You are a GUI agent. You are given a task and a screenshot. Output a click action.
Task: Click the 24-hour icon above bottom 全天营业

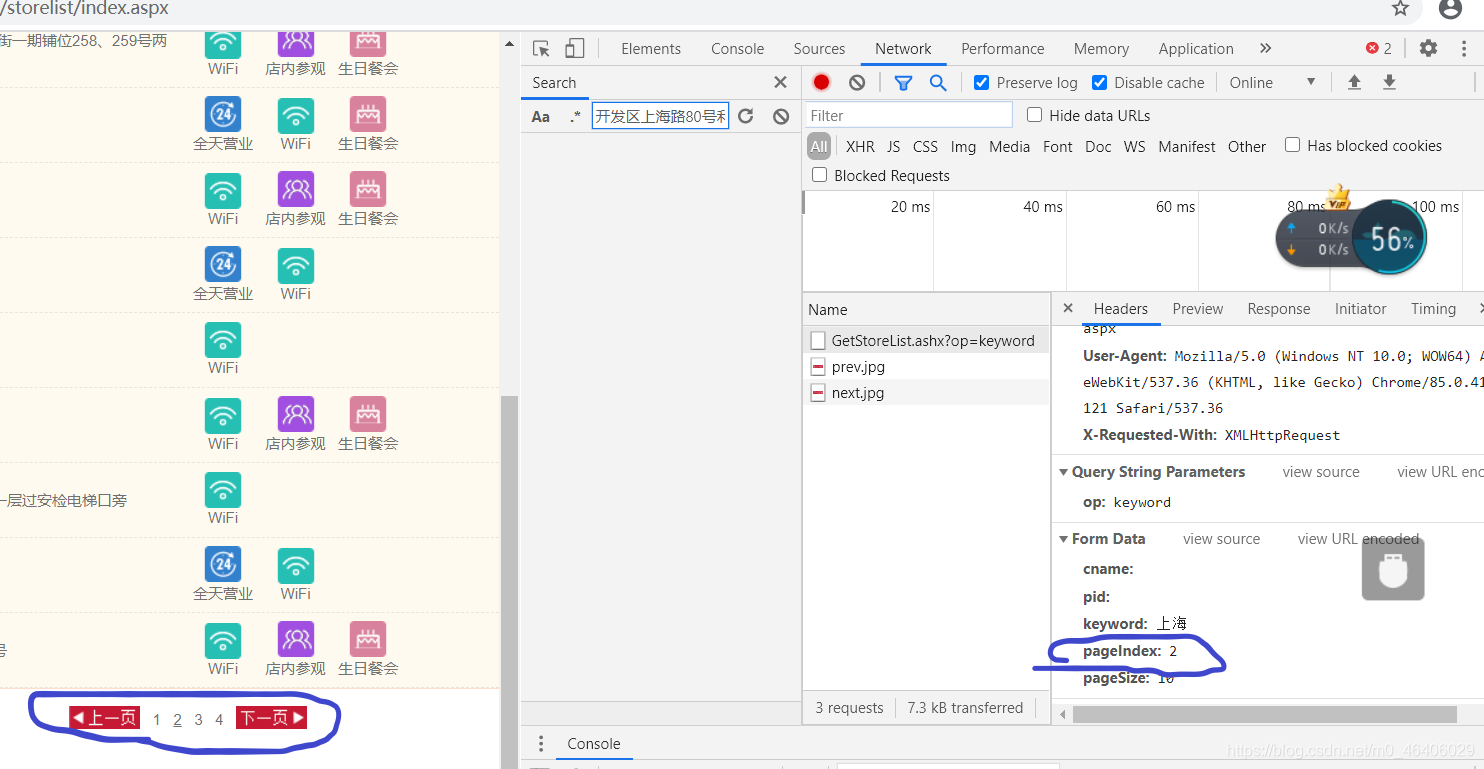click(x=223, y=565)
